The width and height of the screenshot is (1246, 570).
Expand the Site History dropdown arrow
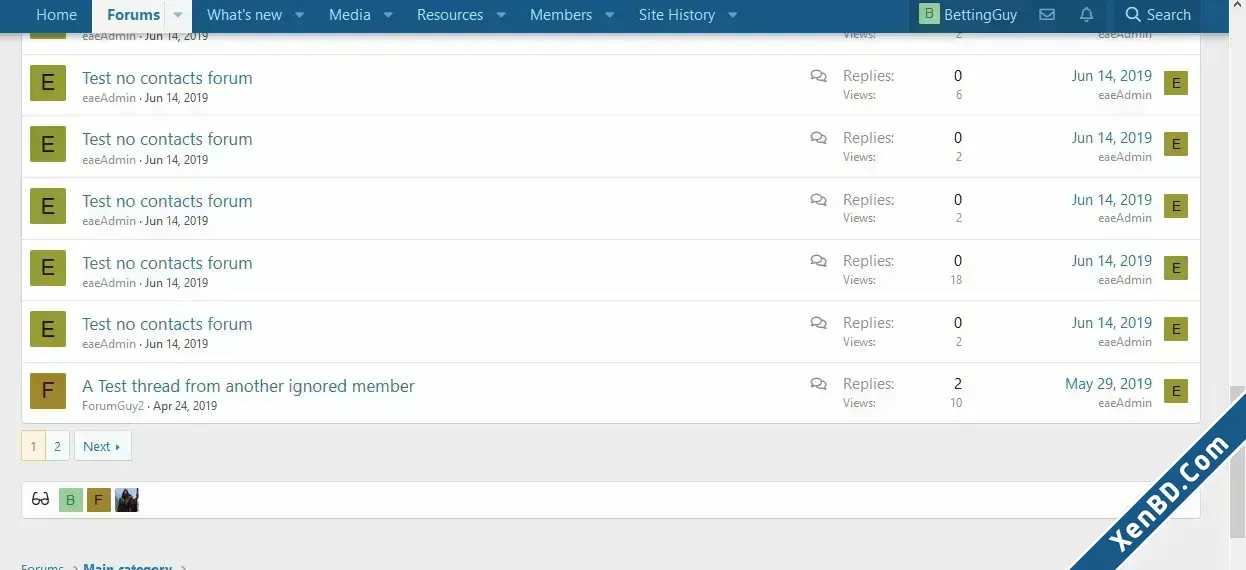[x=733, y=15]
